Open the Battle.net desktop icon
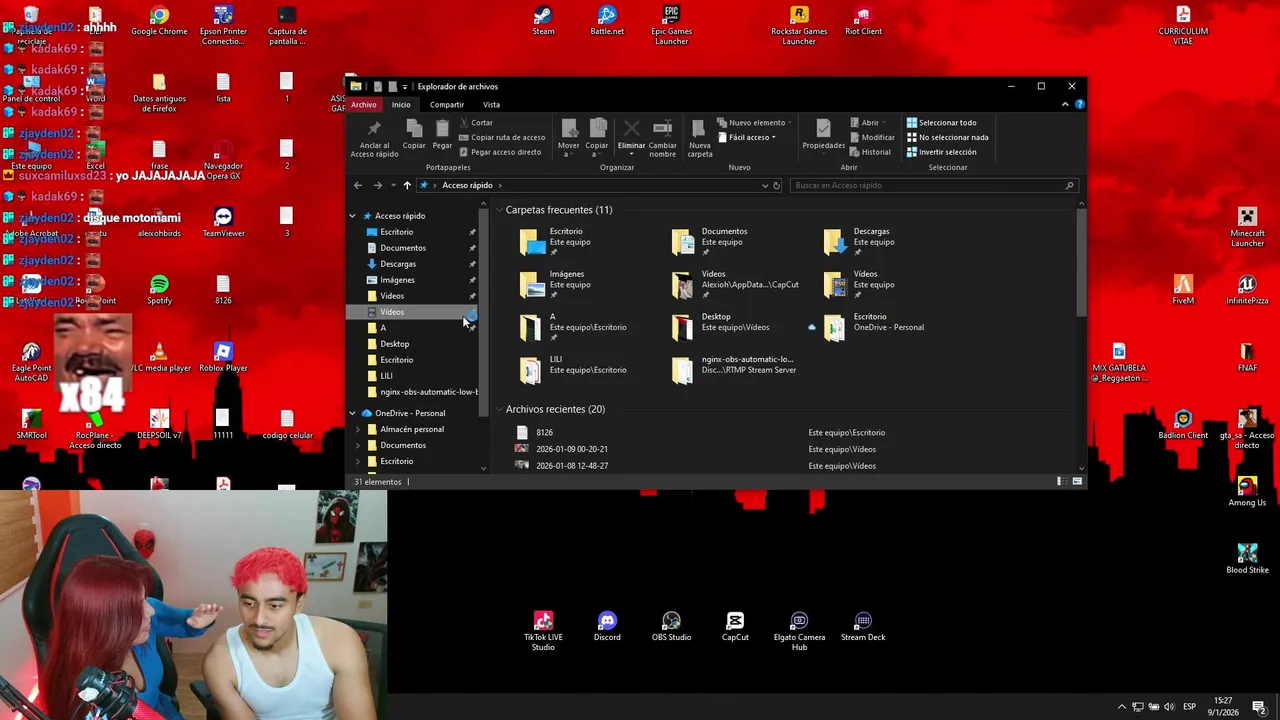1280x720 pixels. (607, 21)
